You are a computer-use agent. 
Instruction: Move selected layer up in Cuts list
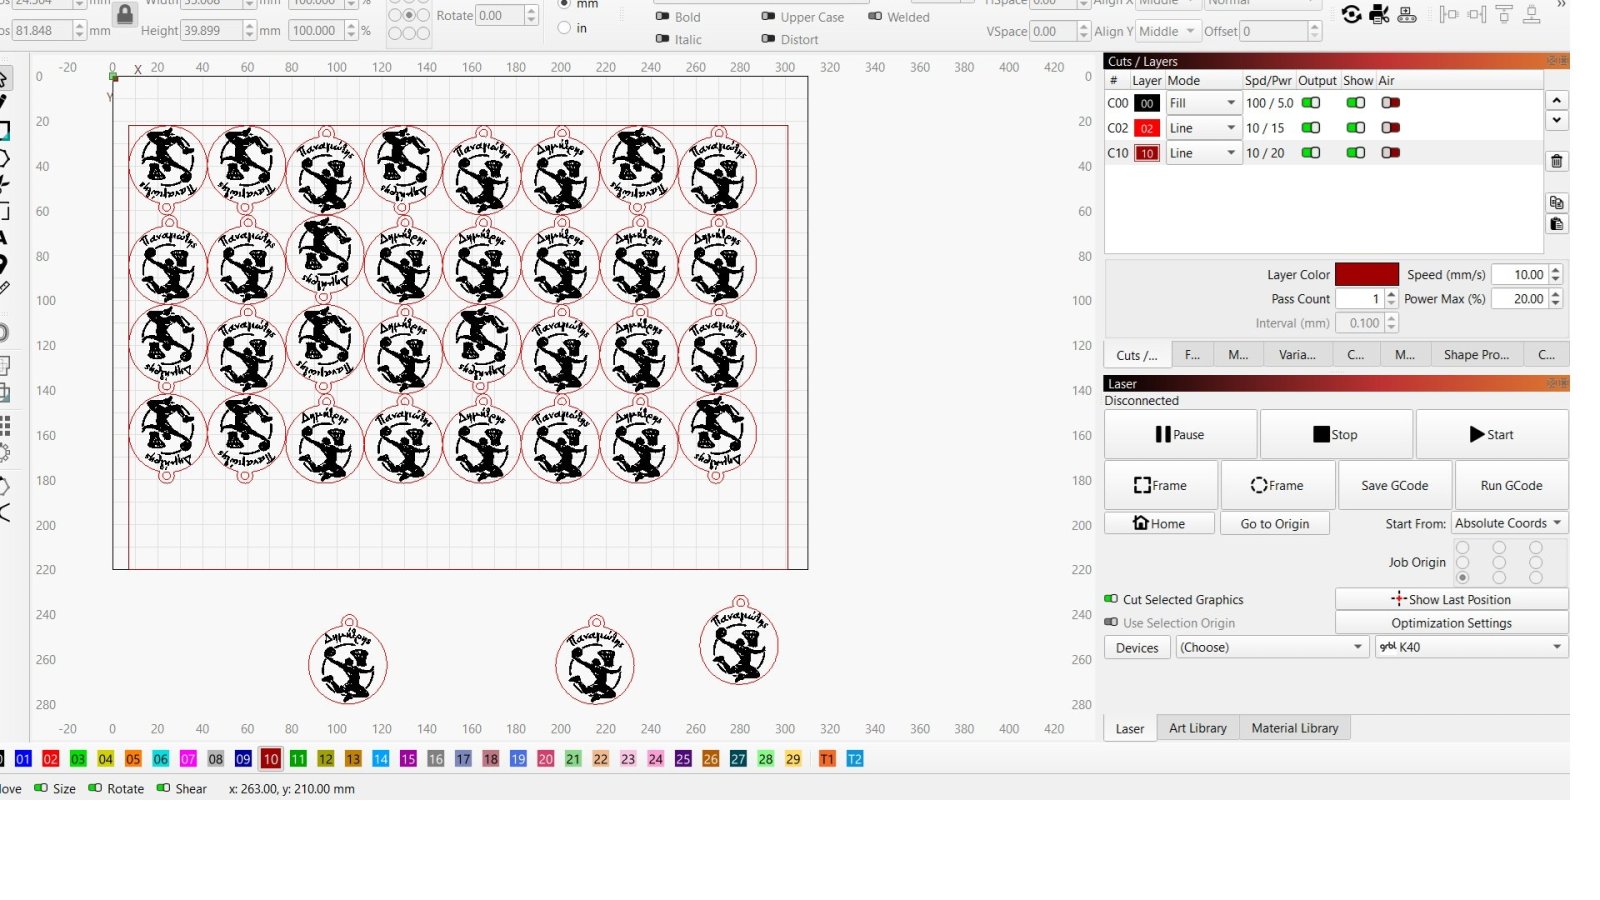(x=1557, y=101)
